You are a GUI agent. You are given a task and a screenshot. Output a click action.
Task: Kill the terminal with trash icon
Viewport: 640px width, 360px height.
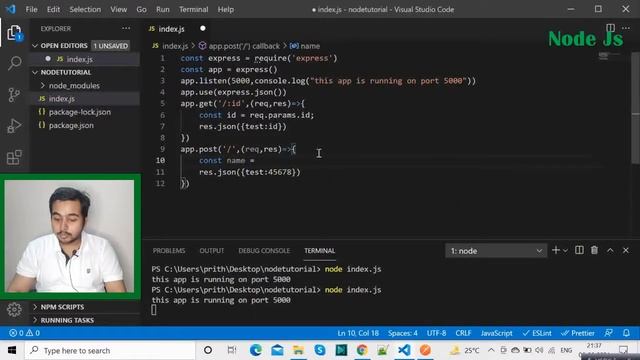pyautogui.click(x=594, y=250)
